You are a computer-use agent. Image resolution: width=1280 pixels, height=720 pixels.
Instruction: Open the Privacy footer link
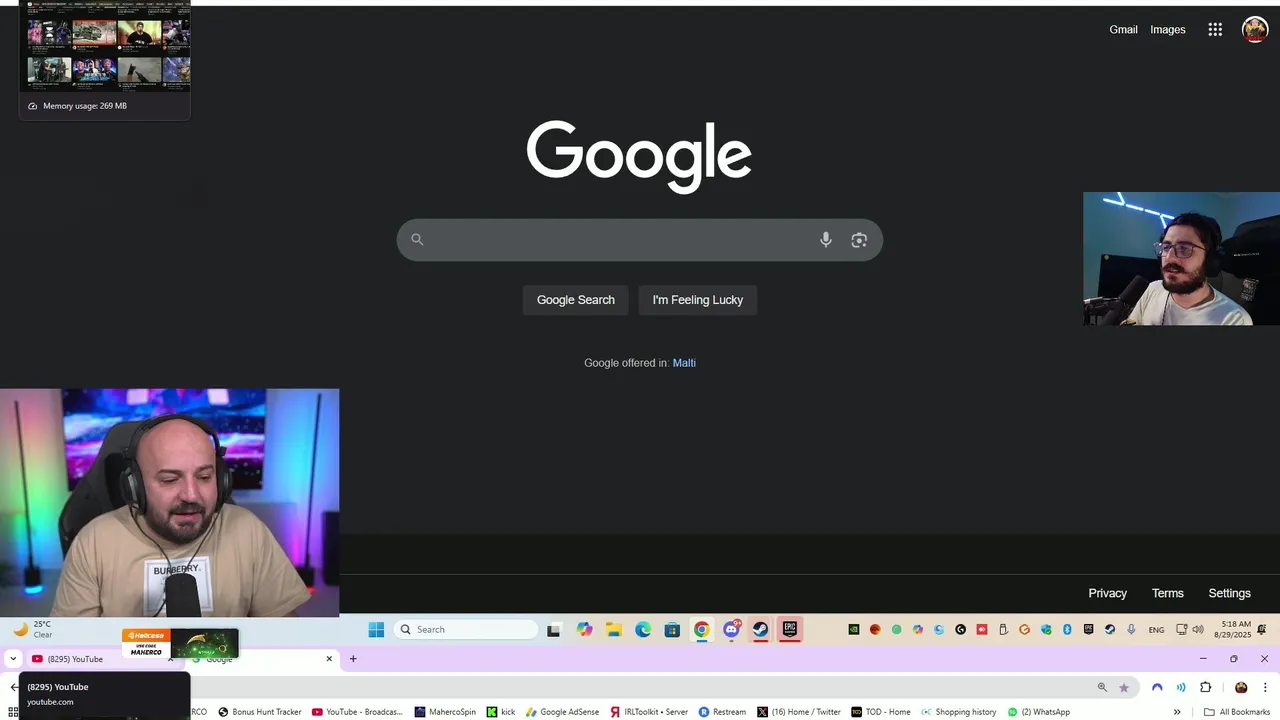pyautogui.click(x=1107, y=593)
